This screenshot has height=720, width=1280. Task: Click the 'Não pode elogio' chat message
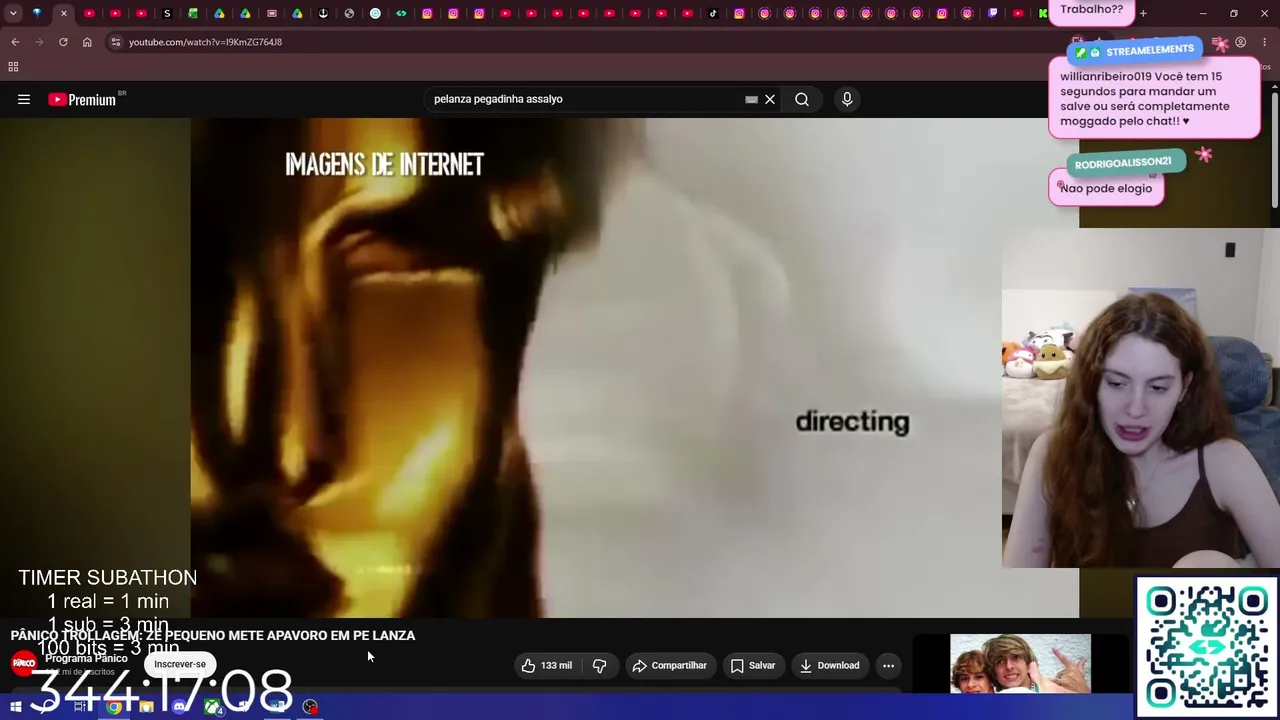tap(1106, 188)
